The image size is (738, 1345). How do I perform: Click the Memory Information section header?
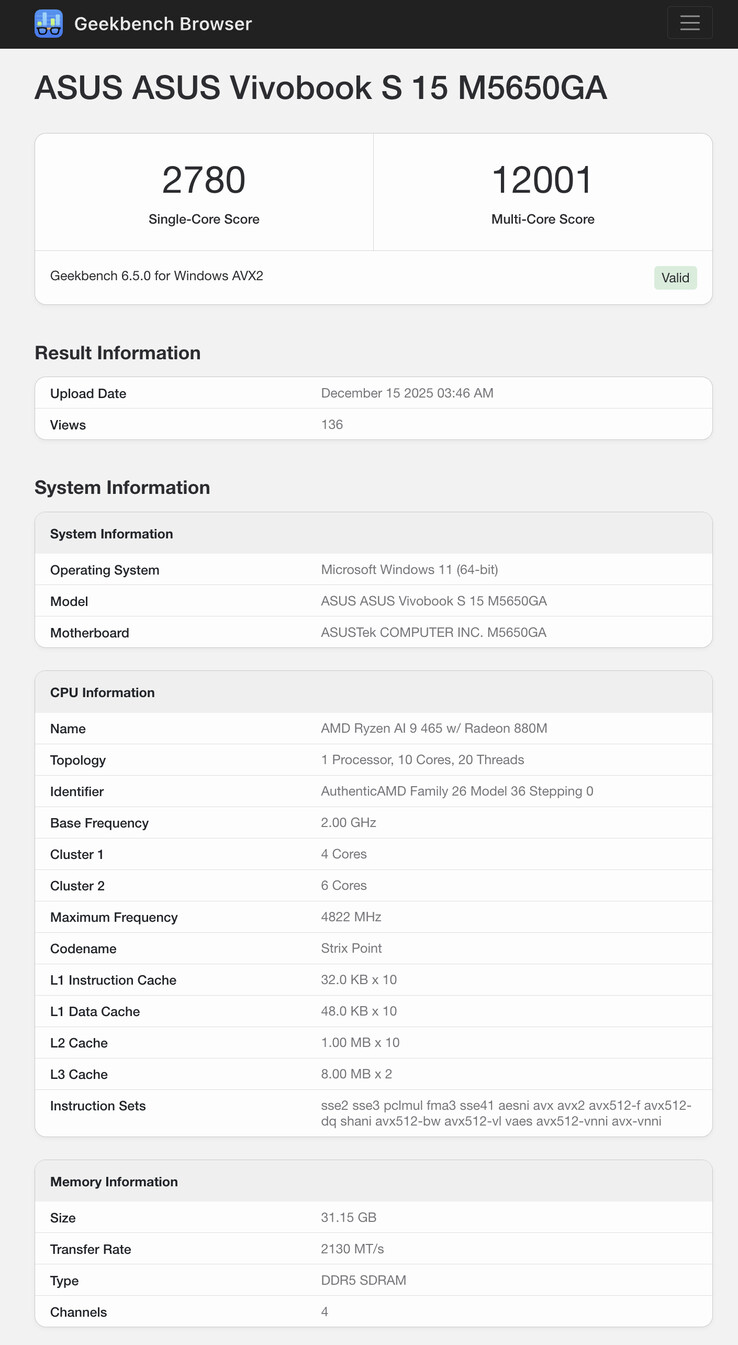coord(113,1181)
